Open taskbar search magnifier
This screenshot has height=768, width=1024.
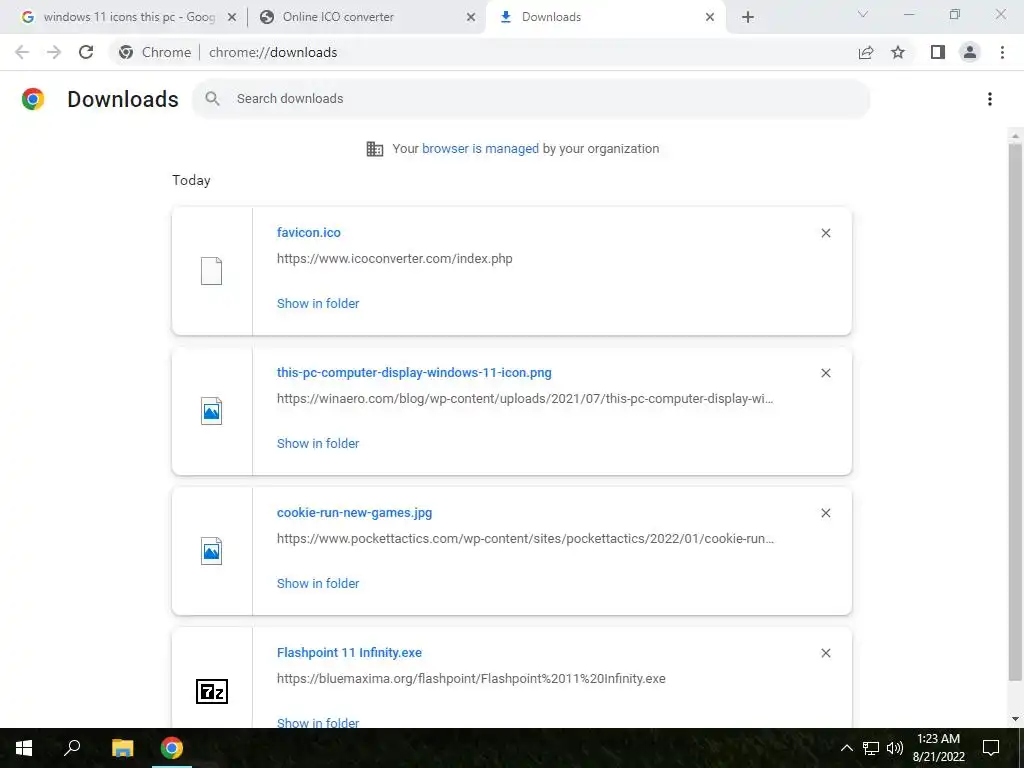coord(72,748)
